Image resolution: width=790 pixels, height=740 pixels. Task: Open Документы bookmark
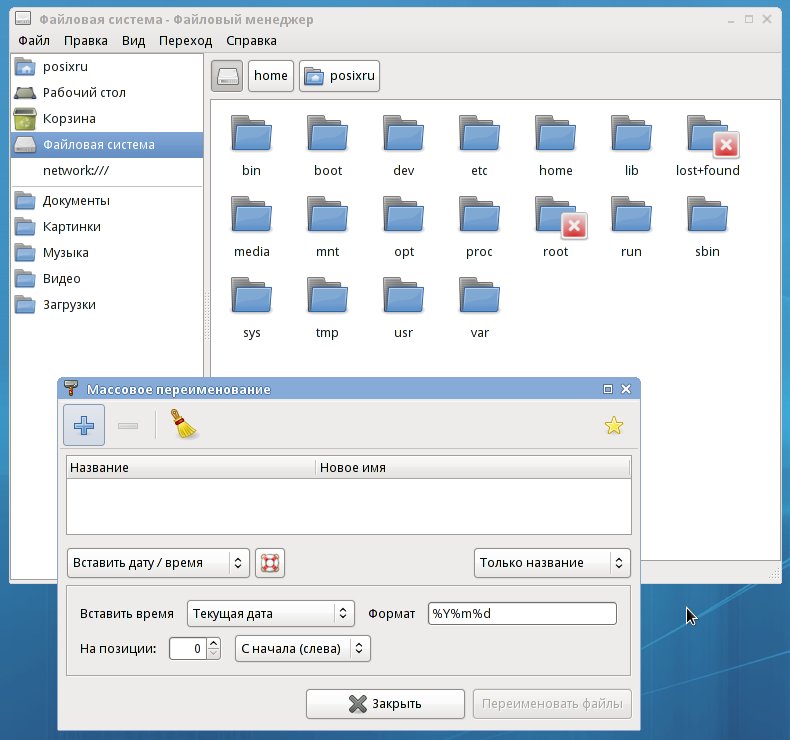[107, 201]
